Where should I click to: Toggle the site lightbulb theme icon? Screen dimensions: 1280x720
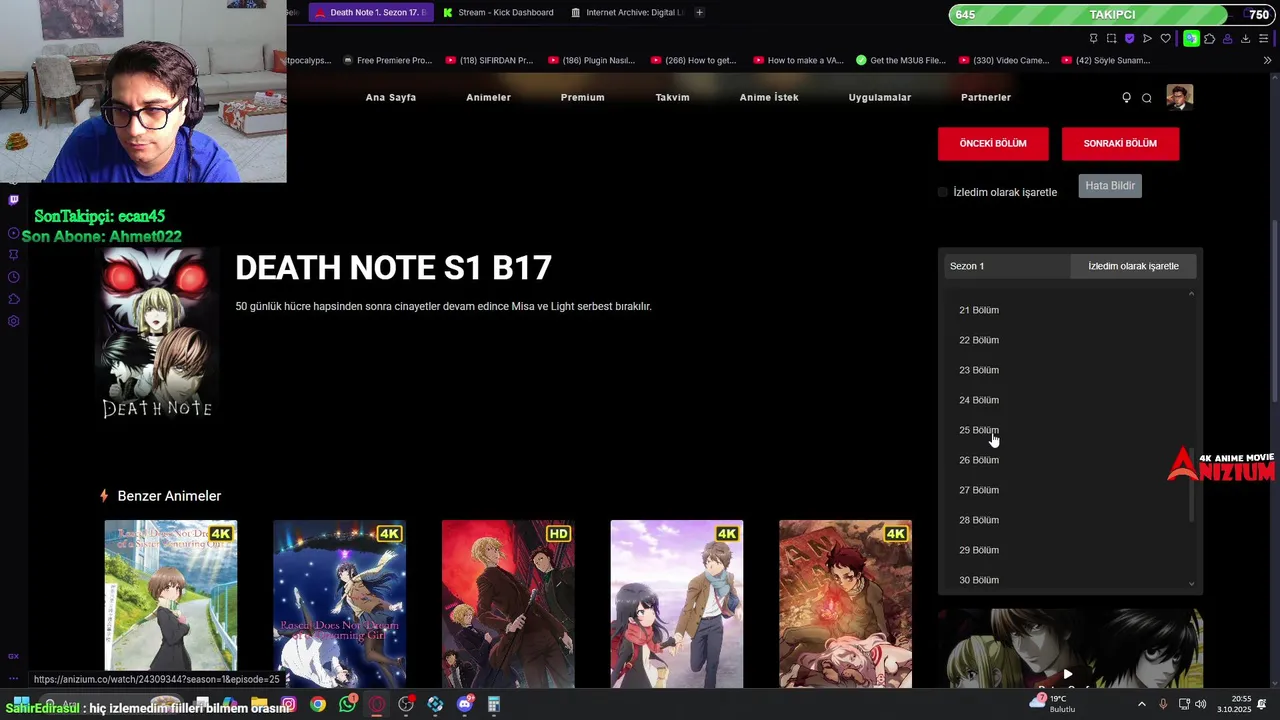pyautogui.click(x=1126, y=97)
